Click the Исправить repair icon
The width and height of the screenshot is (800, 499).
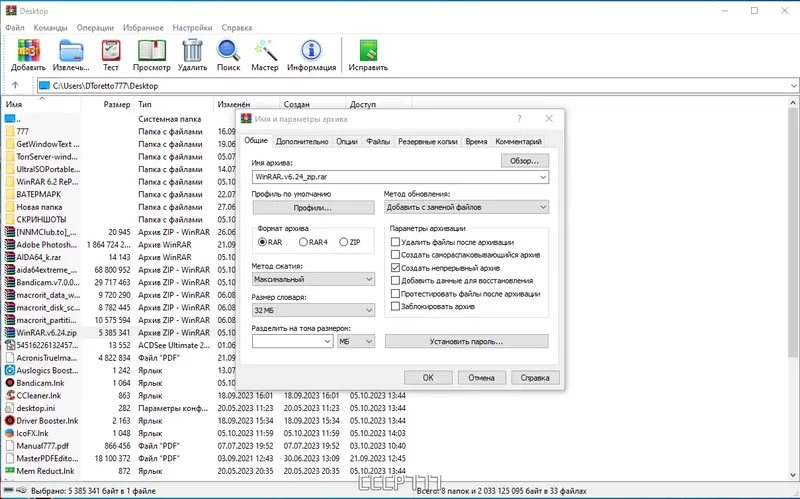pyautogui.click(x=368, y=51)
